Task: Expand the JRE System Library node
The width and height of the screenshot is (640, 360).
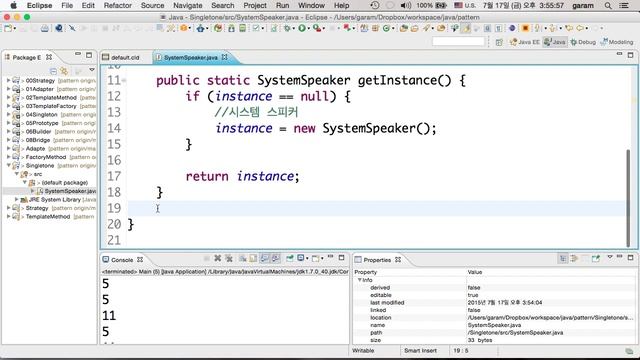Action: coord(16,199)
